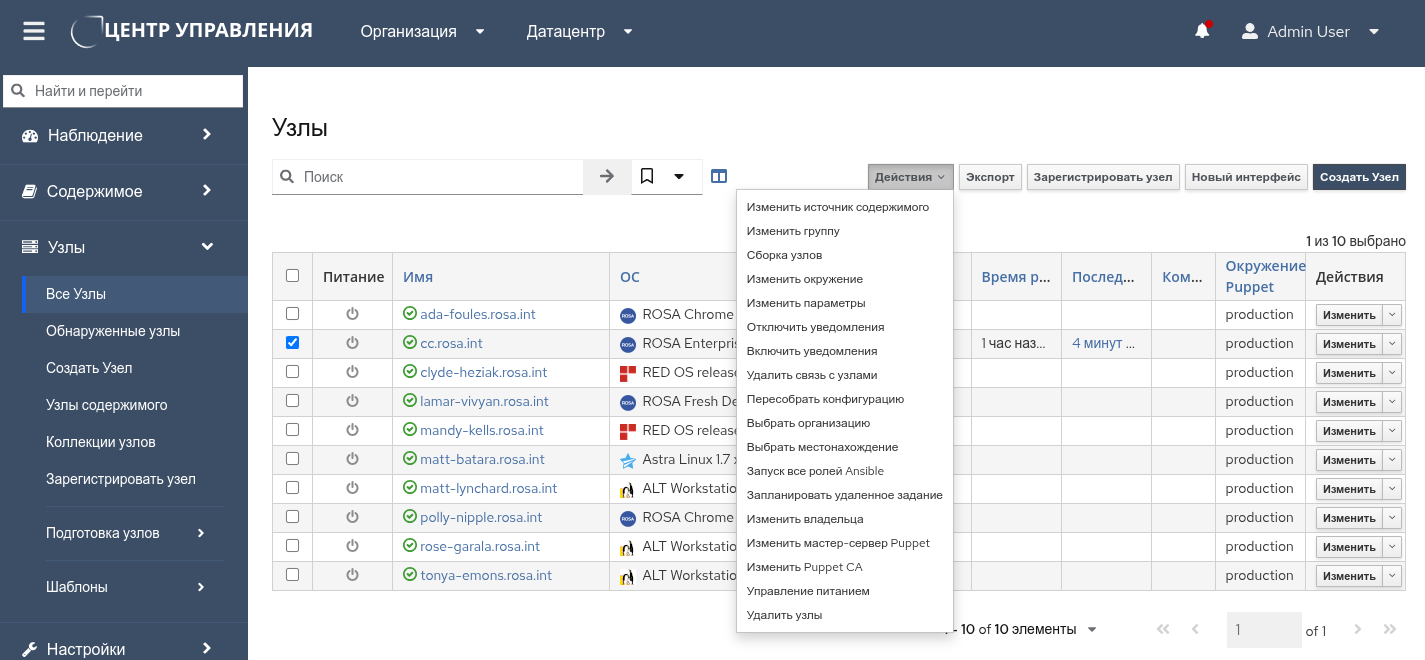This screenshot has width=1425, height=660.
Task: Expand the Организация dropdown
Action: 422,32
